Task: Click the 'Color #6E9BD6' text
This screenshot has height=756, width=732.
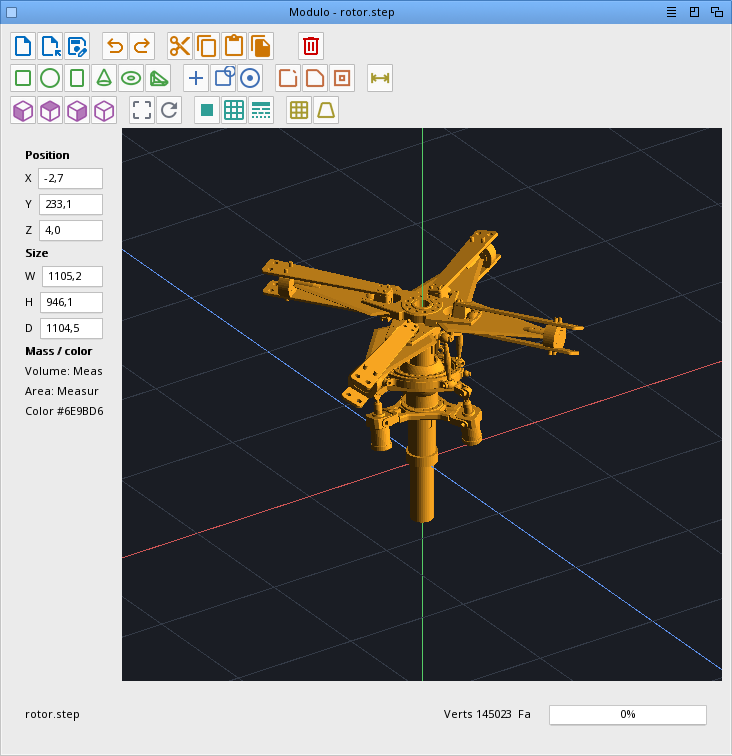Action: (x=64, y=411)
